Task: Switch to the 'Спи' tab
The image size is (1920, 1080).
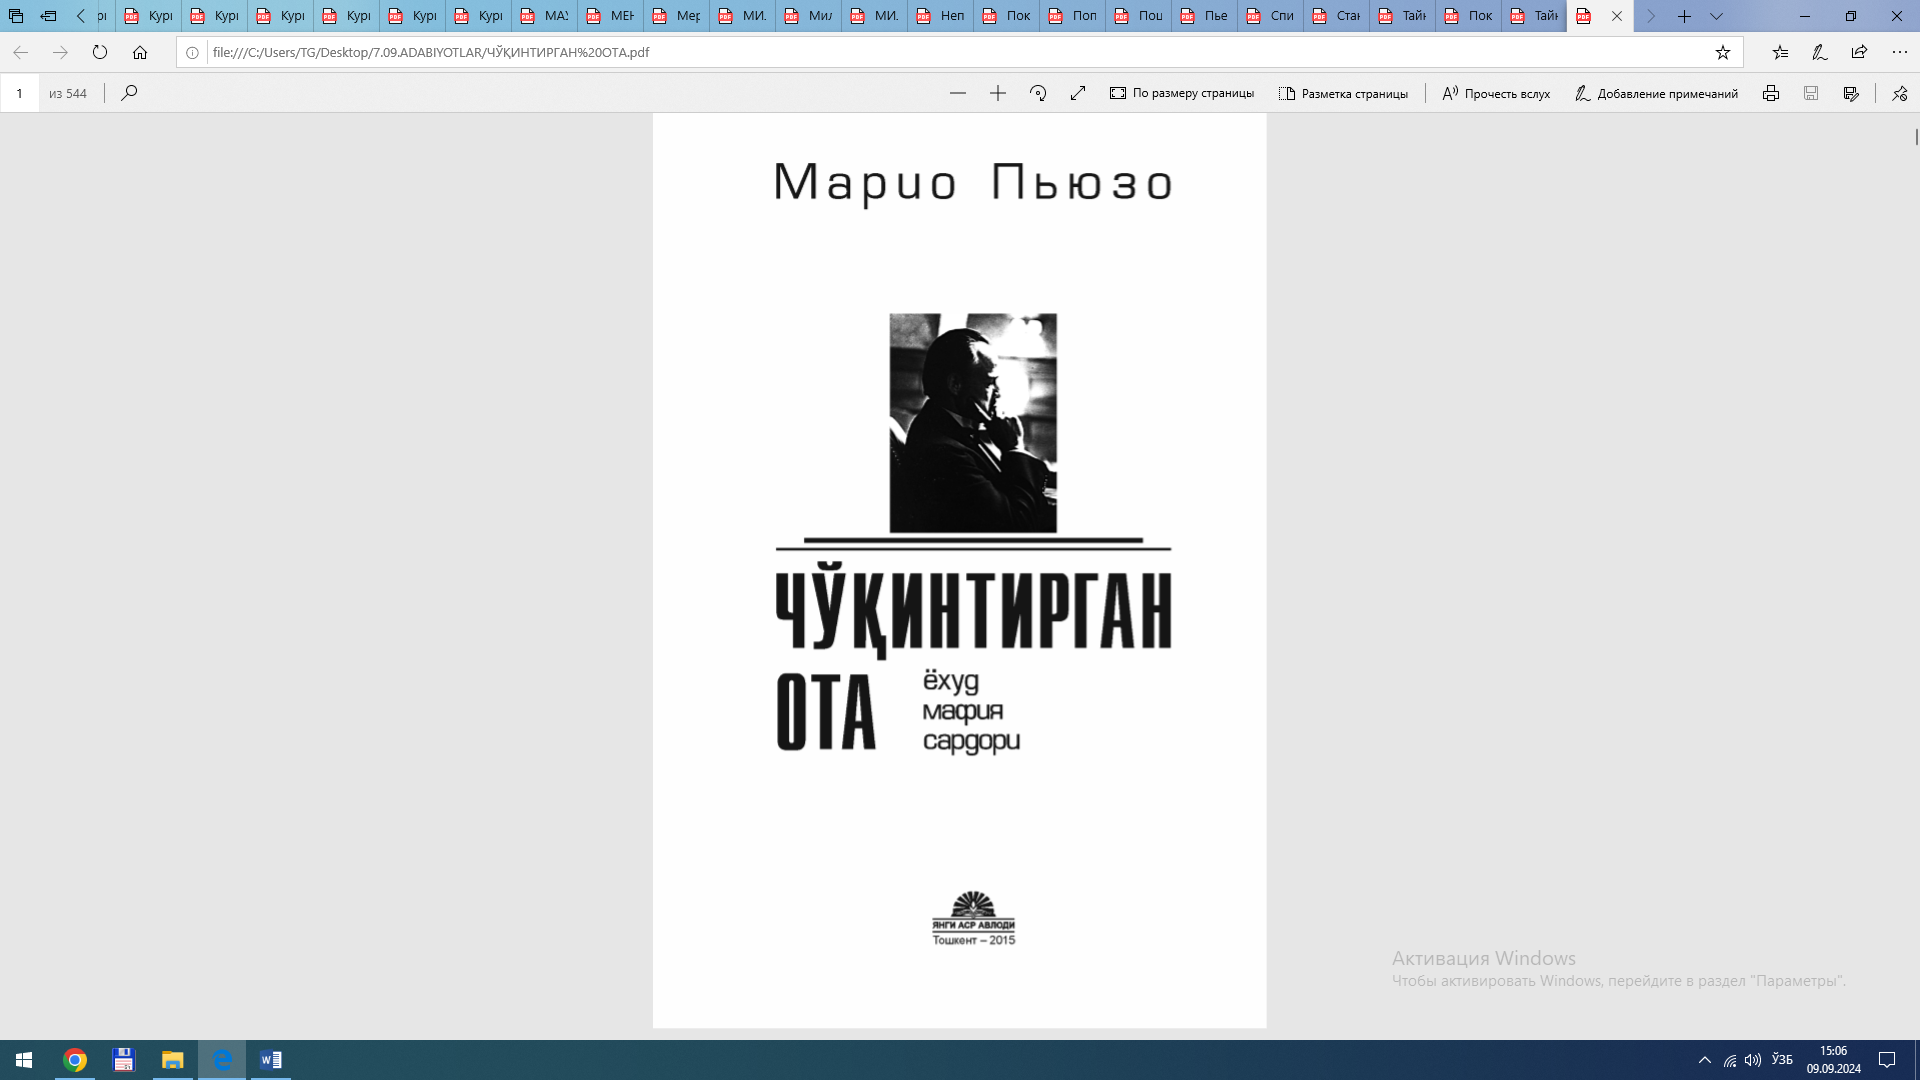Action: click(1271, 16)
